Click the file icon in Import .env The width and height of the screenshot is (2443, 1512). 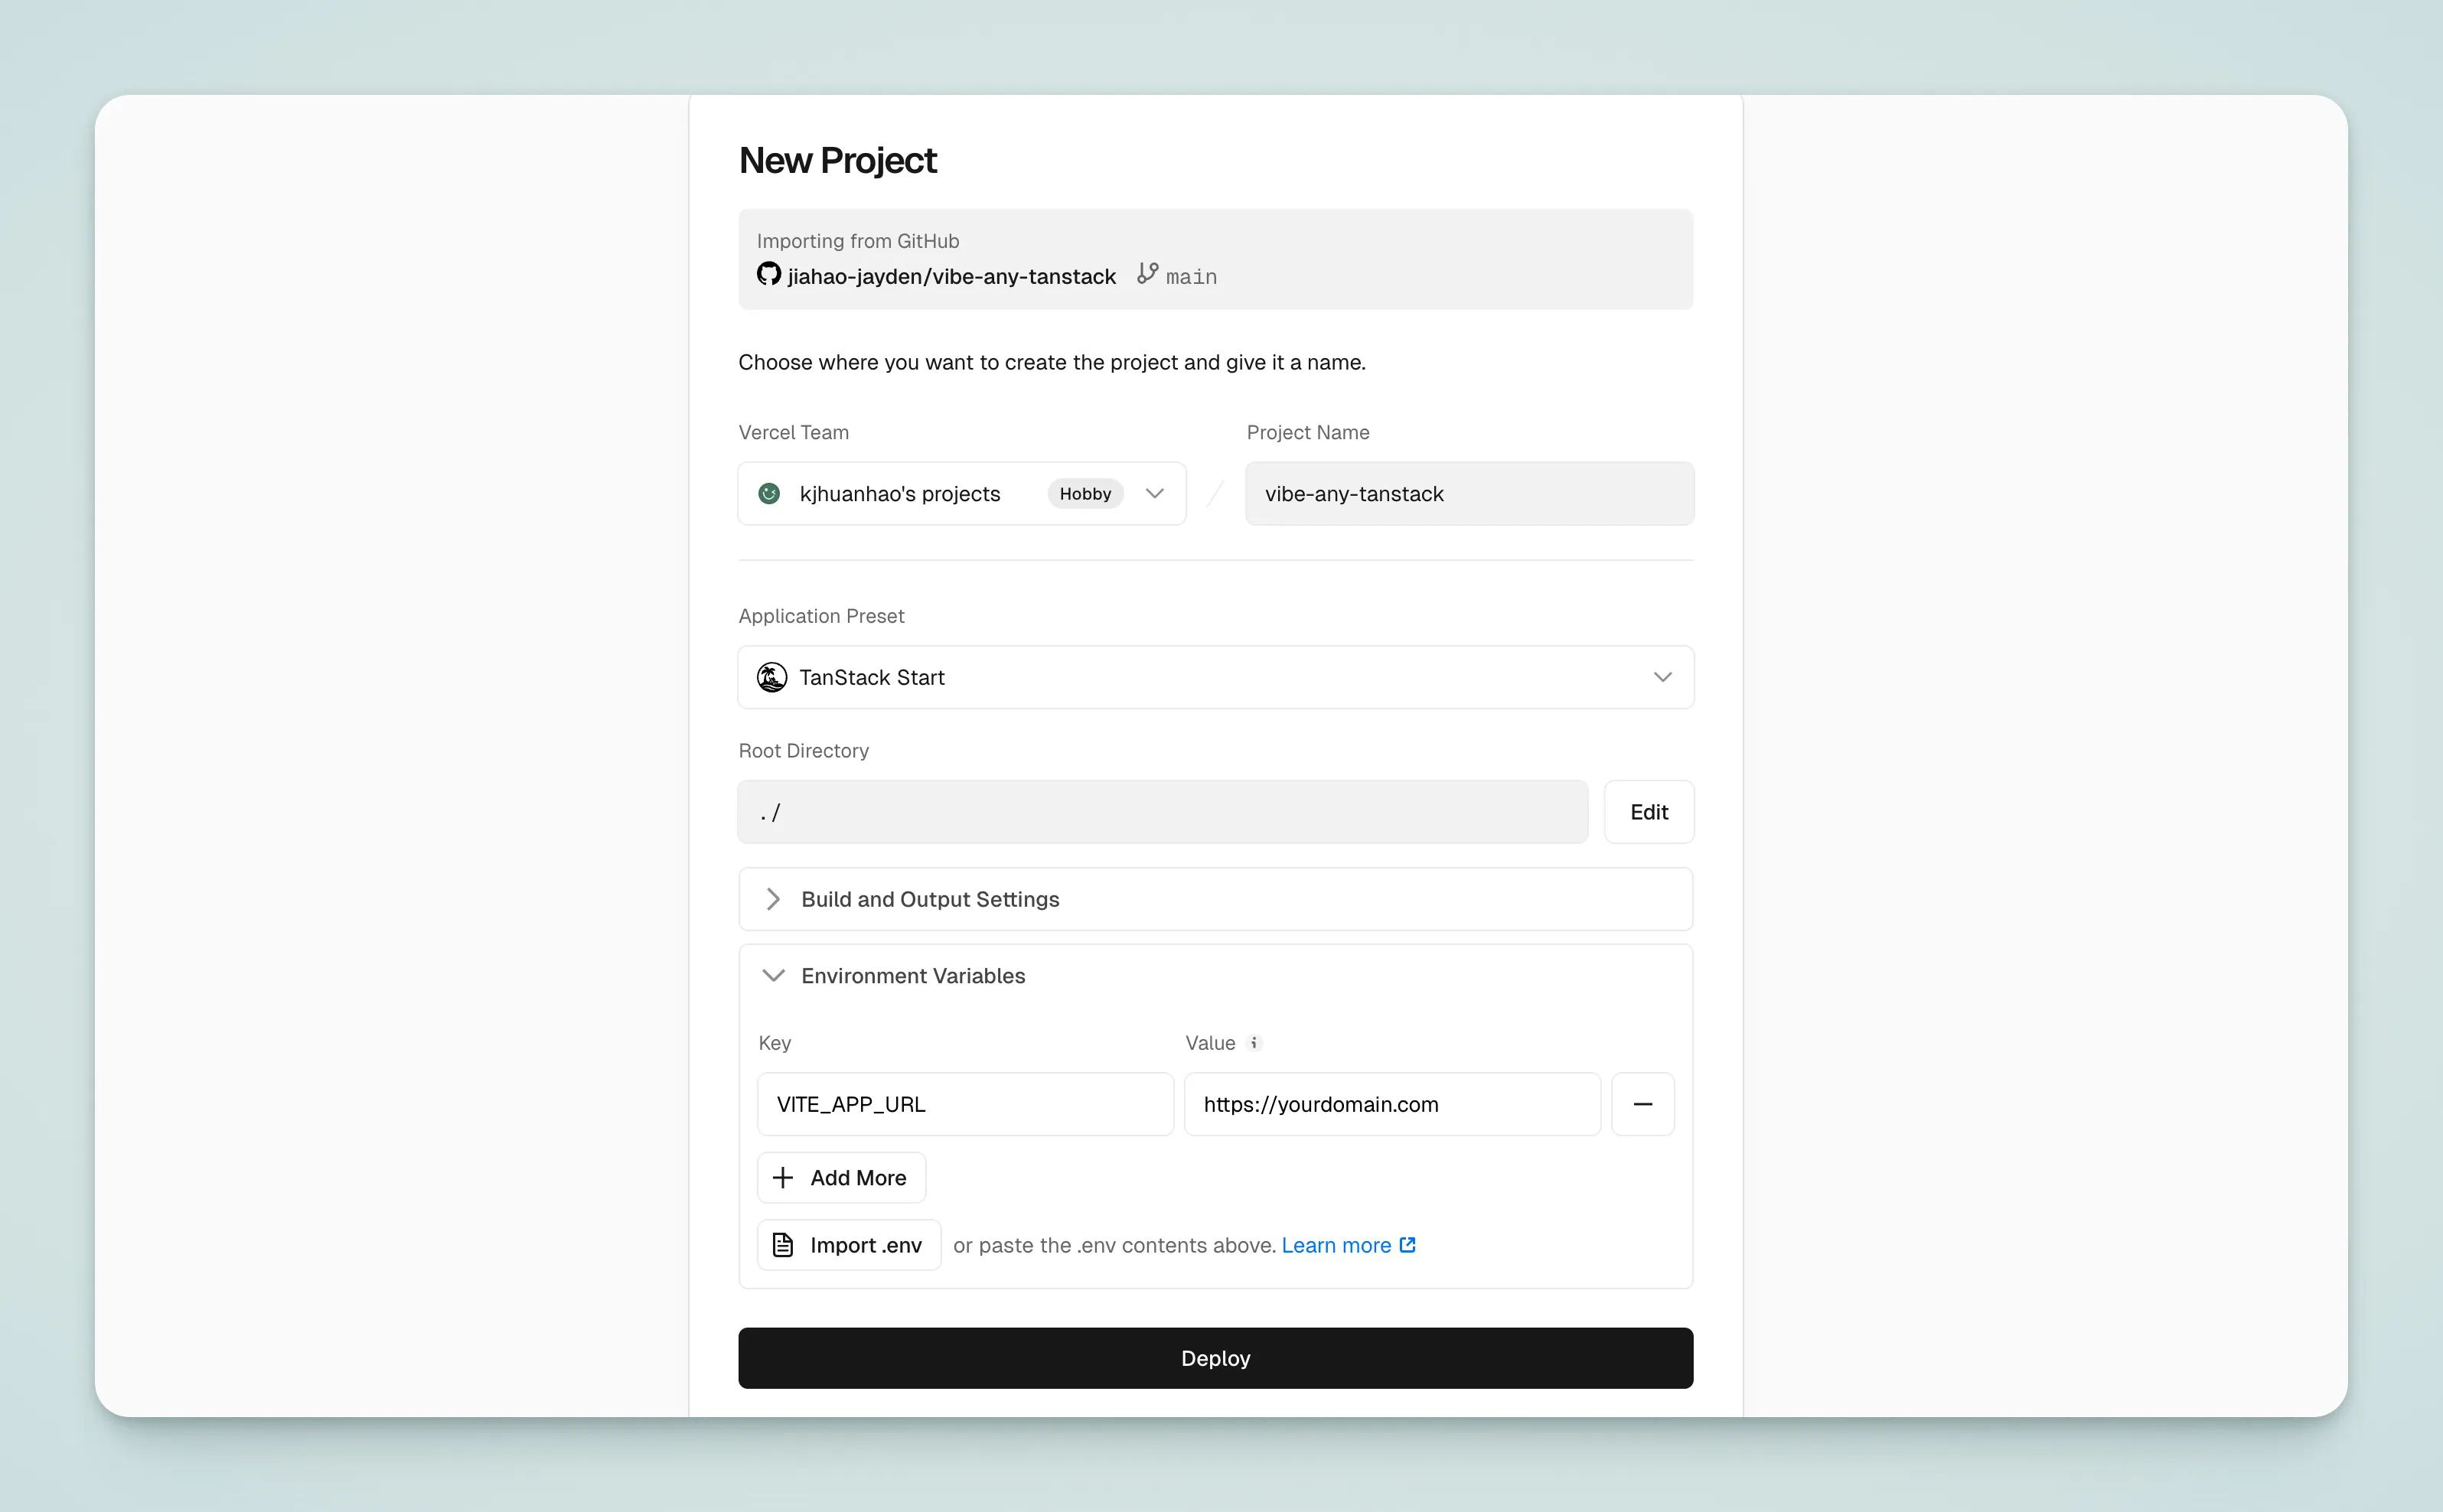coord(783,1245)
